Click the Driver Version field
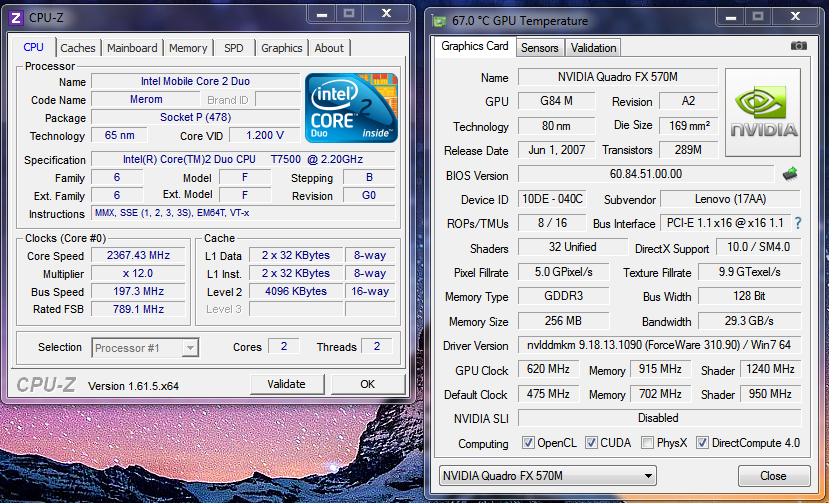 point(659,345)
